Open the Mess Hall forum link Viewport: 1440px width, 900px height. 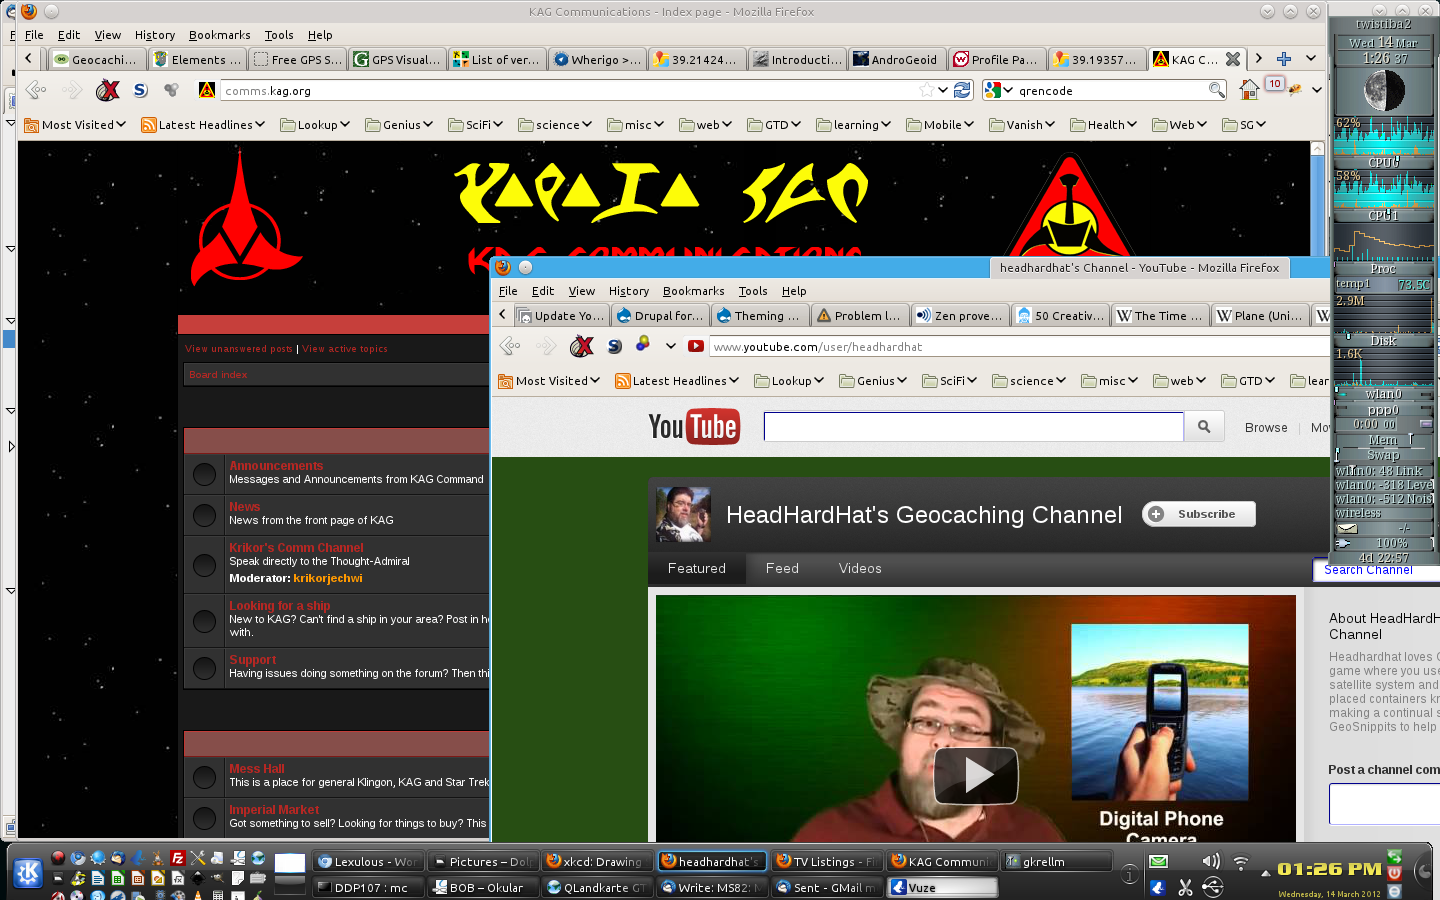257,769
